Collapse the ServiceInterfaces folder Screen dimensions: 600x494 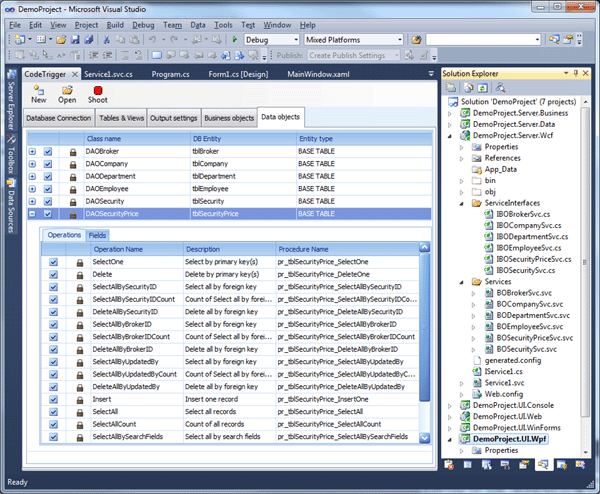click(461, 204)
